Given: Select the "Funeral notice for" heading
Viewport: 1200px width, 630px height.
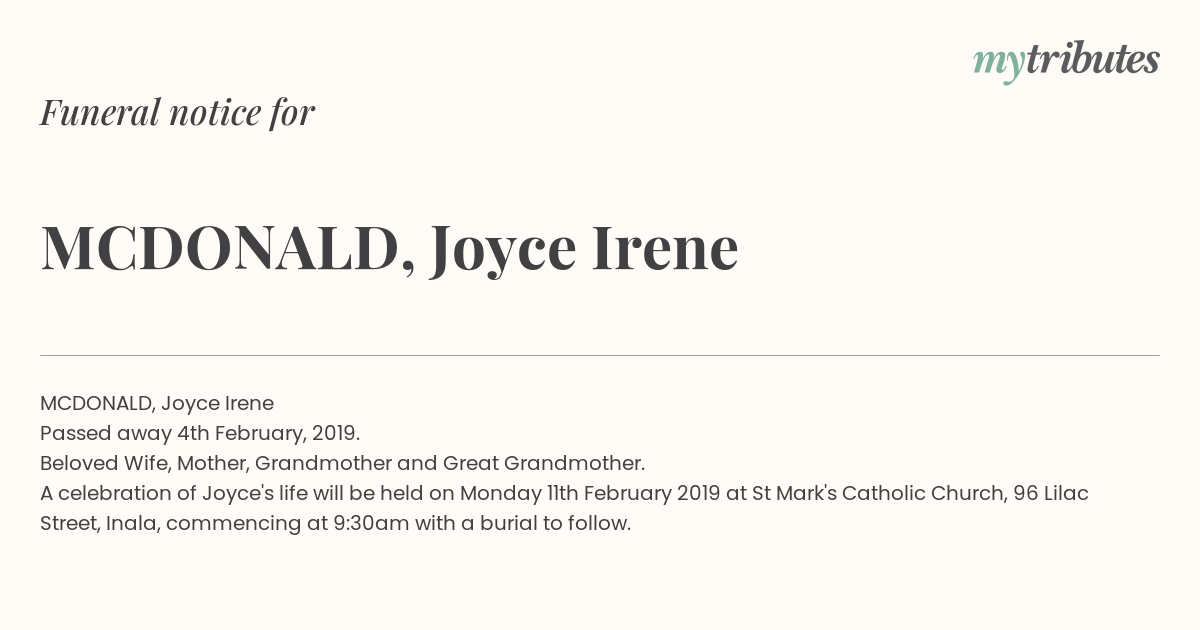Looking at the screenshot, I should [177, 112].
